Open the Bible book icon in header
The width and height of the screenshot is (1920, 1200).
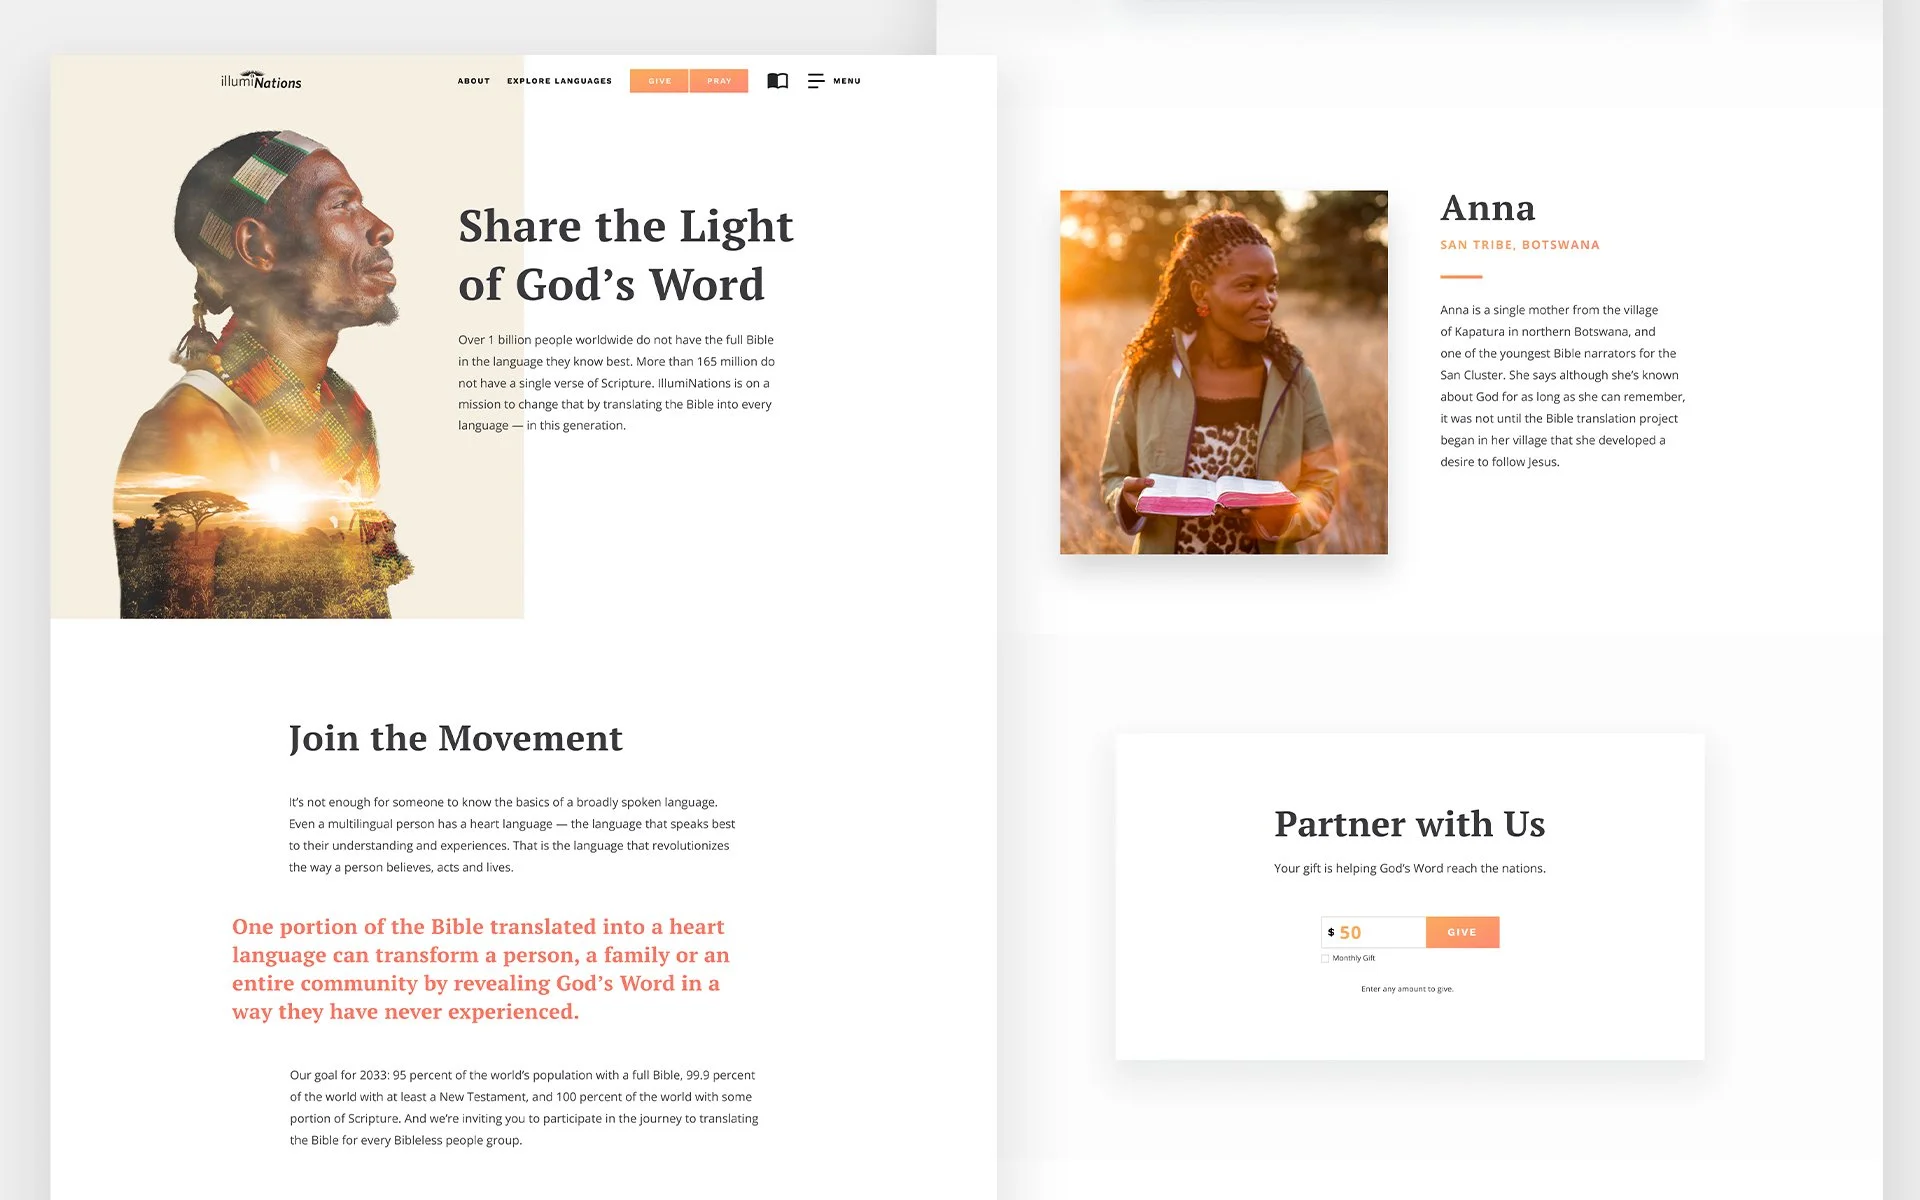pos(777,81)
